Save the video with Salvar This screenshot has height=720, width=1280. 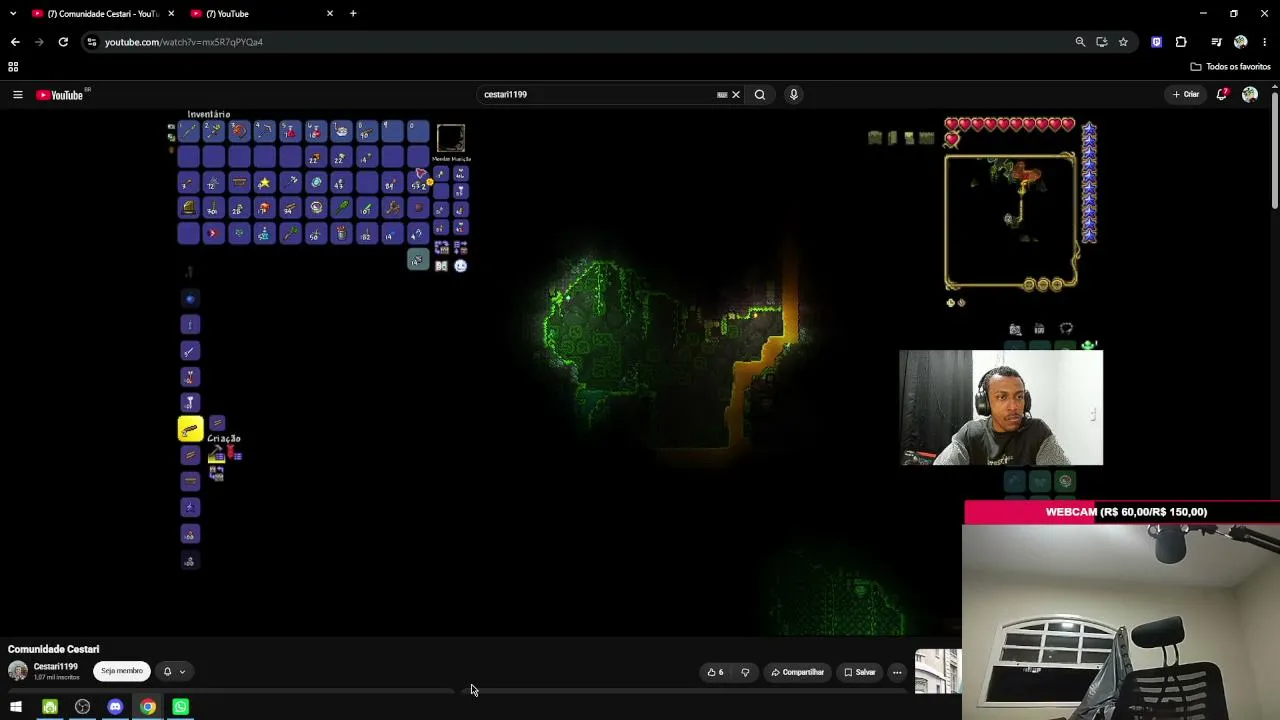(x=859, y=672)
